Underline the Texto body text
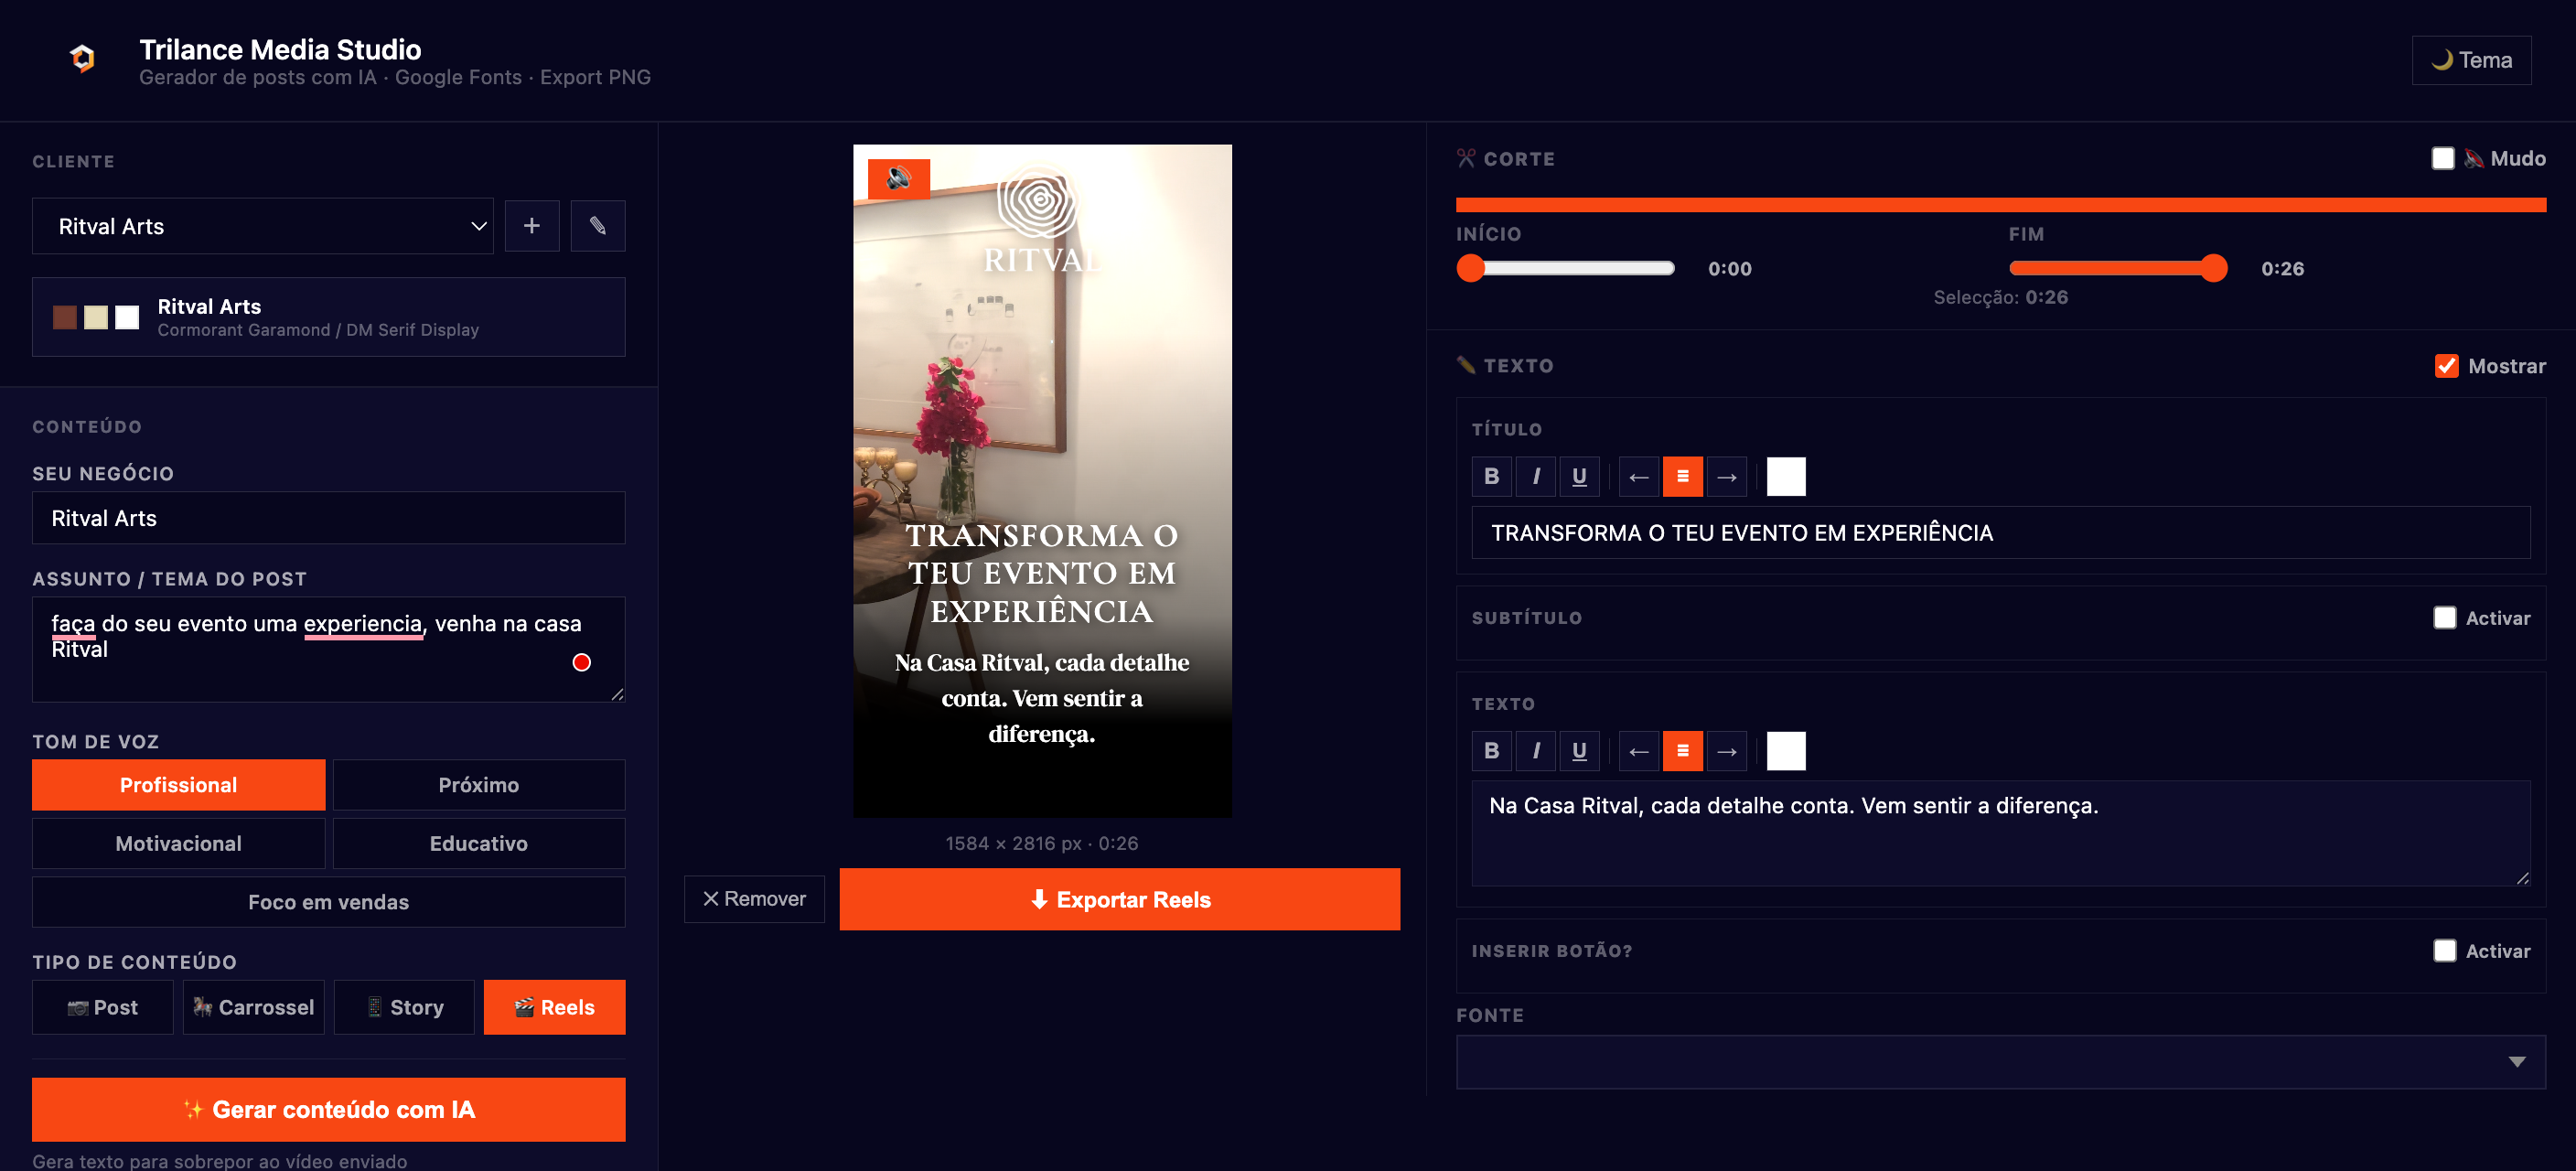The width and height of the screenshot is (2576, 1171). 1579,751
